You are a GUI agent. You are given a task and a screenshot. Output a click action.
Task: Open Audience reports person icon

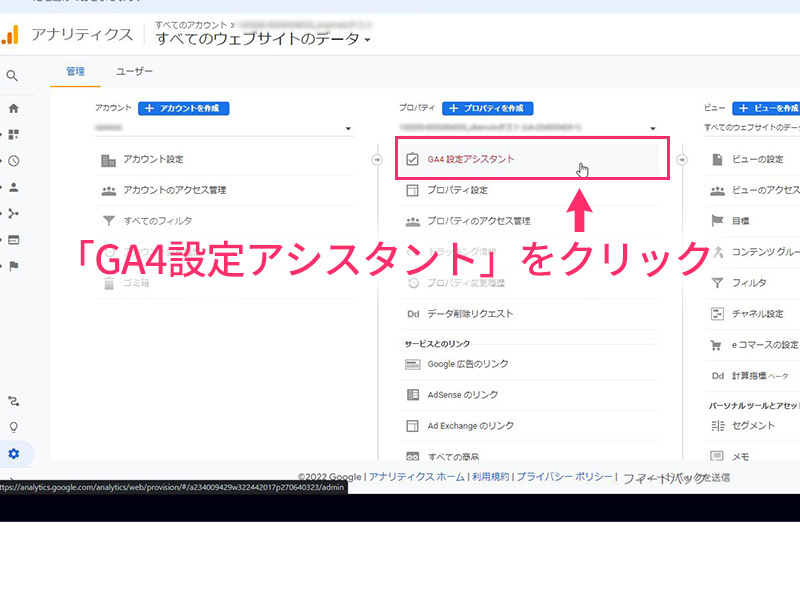pyautogui.click(x=14, y=187)
